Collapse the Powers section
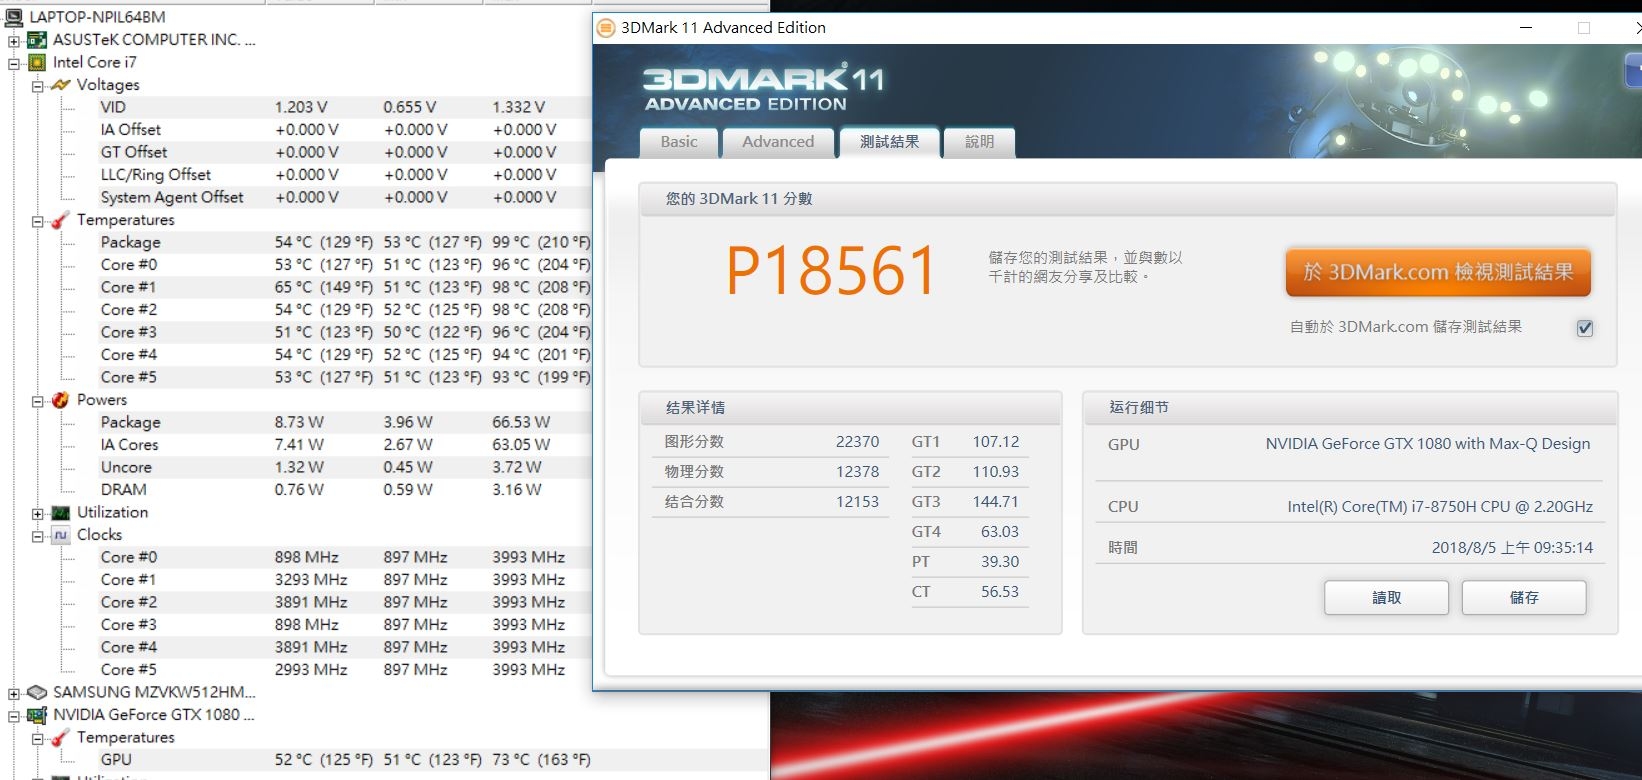 pos(38,400)
